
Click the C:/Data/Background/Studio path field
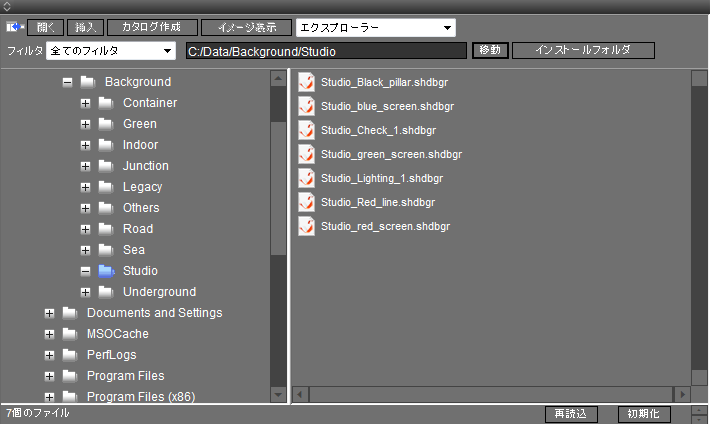326,51
